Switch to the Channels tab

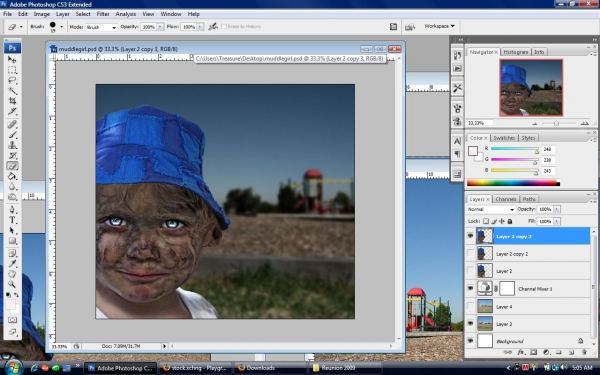[505, 199]
